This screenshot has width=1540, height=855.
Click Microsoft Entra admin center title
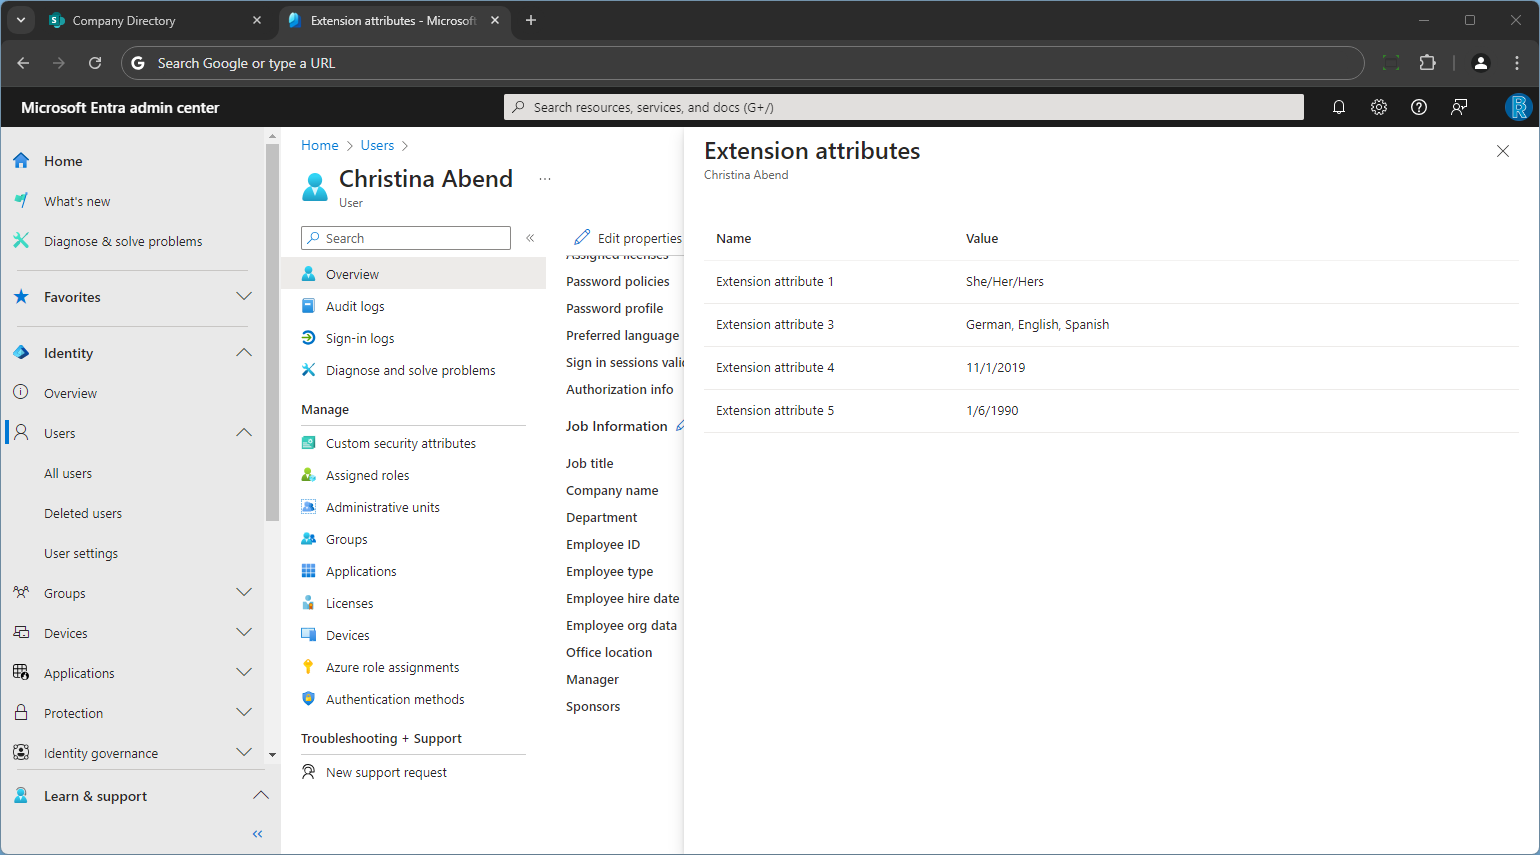point(120,108)
